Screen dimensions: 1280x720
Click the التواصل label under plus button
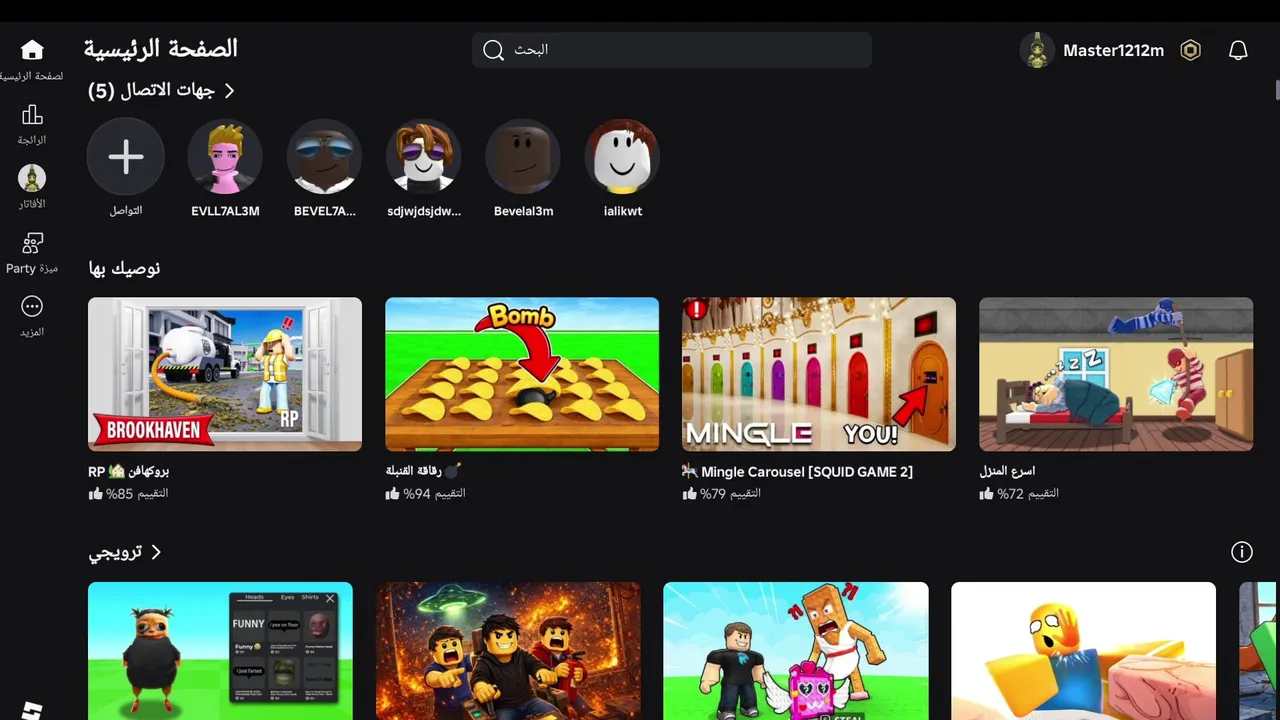click(x=126, y=211)
